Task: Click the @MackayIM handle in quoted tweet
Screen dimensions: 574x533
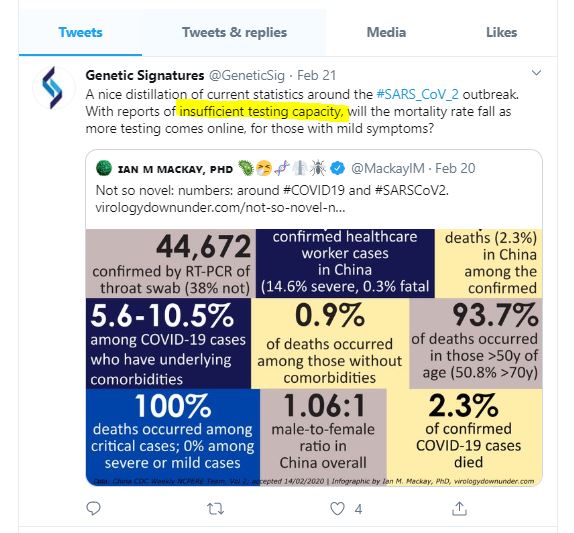Action: coord(388,168)
